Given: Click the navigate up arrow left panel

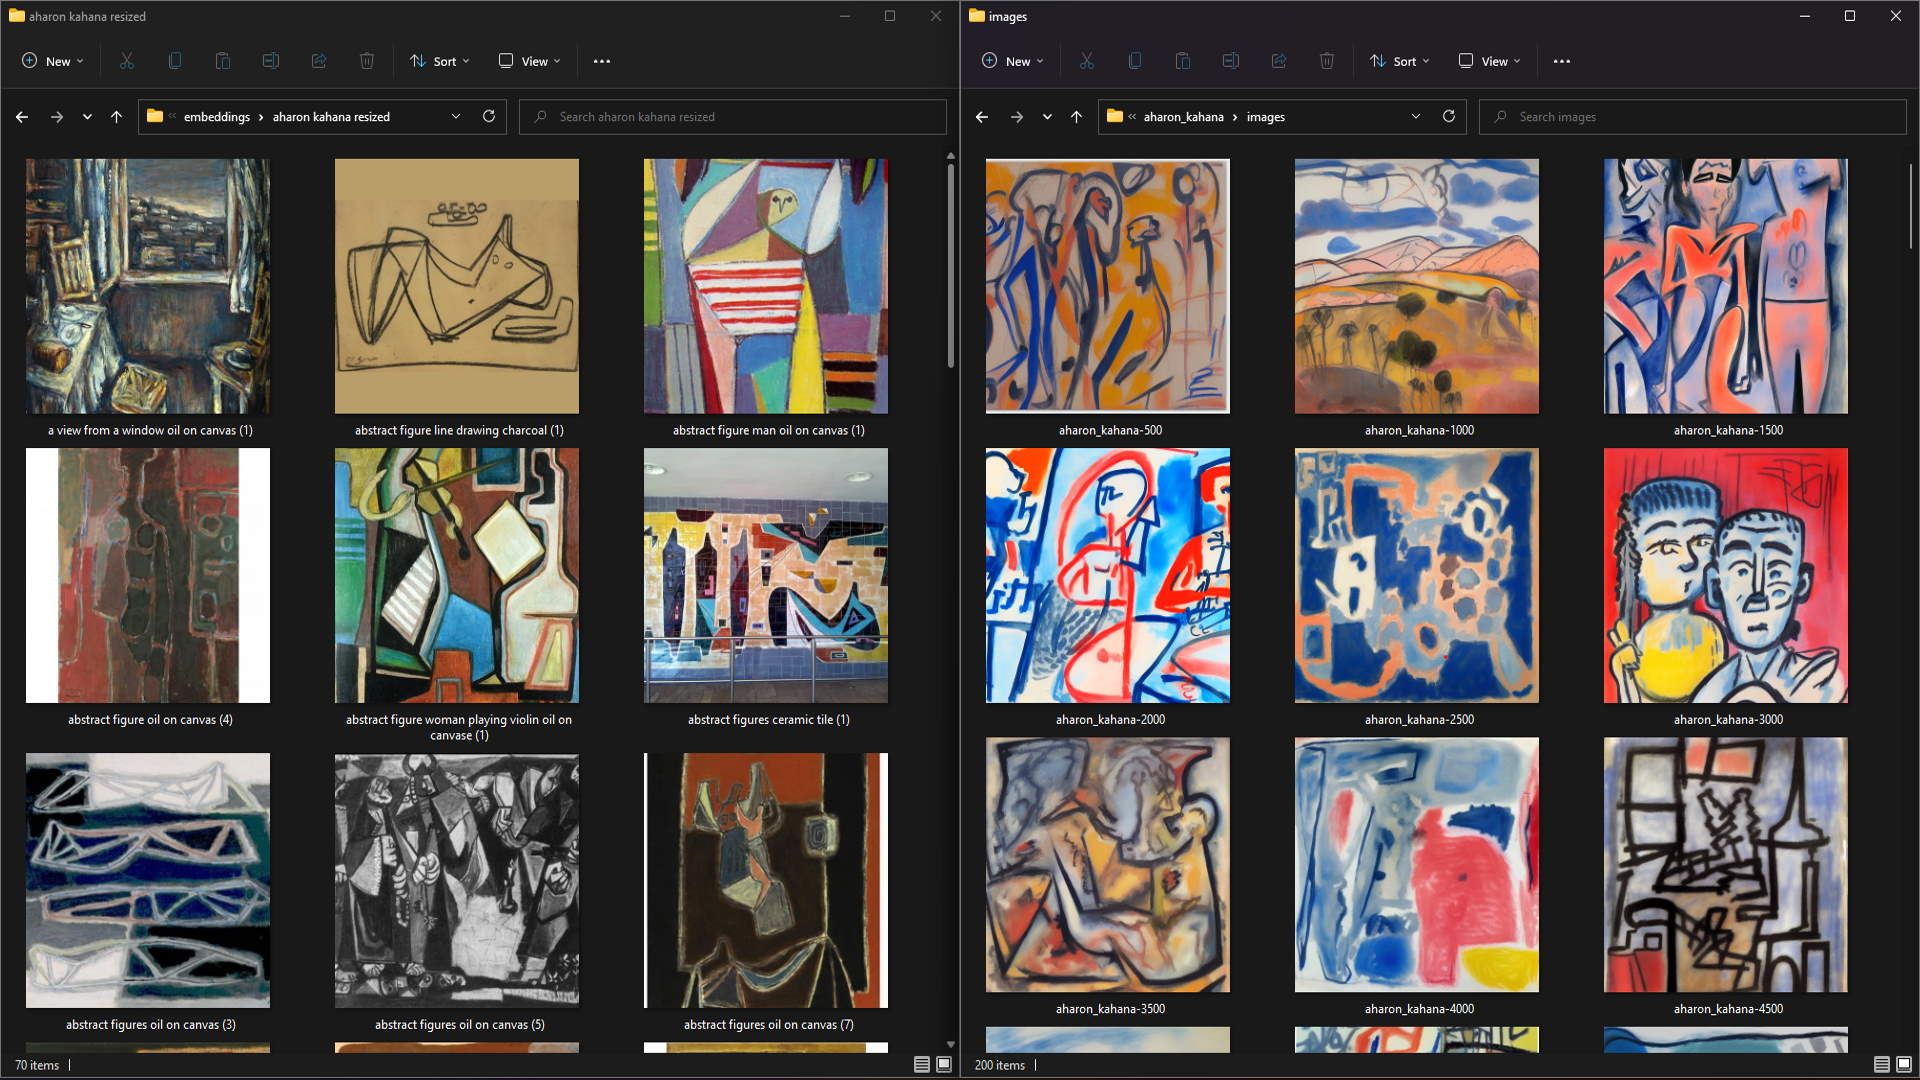Looking at the screenshot, I should (117, 116).
